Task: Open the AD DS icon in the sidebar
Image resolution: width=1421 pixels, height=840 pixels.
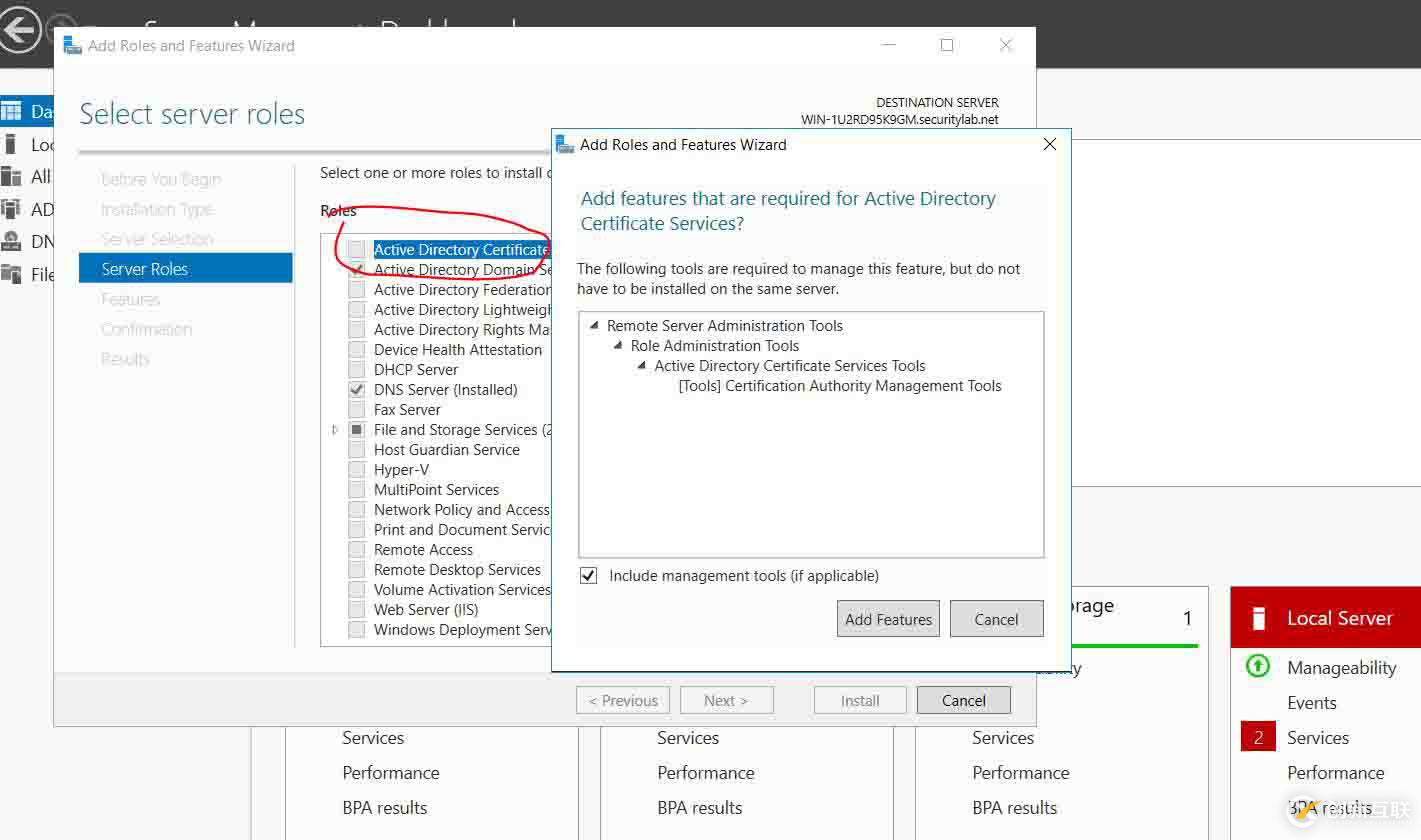Action: (x=11, y=209)
